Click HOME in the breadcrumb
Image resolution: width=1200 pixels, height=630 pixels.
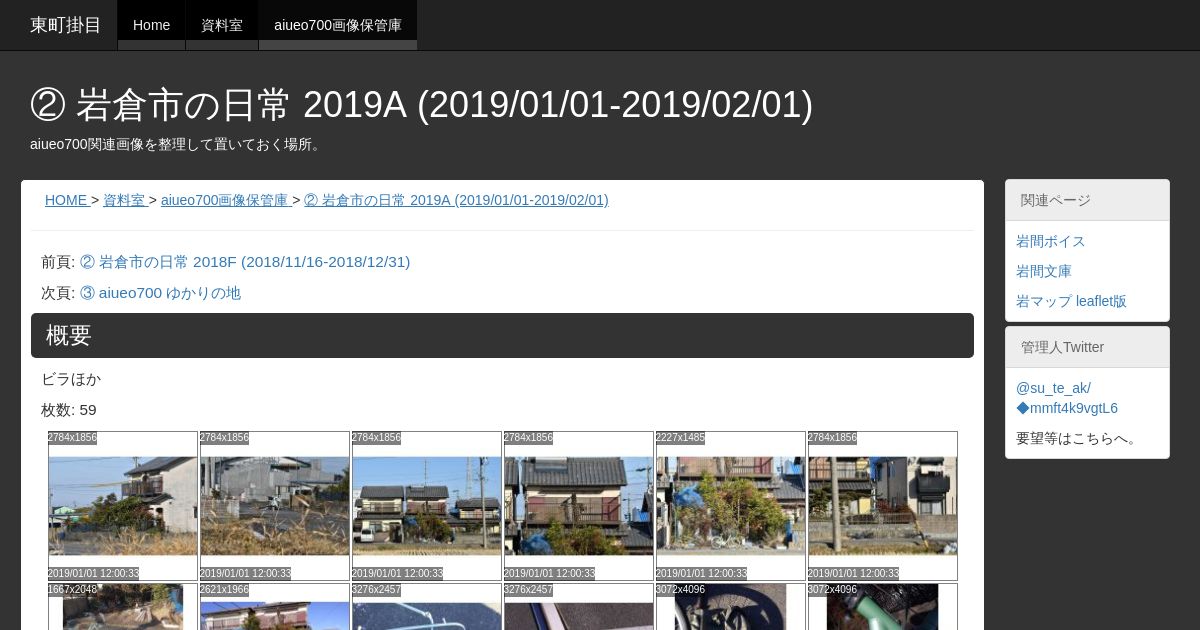pos(66,200)
